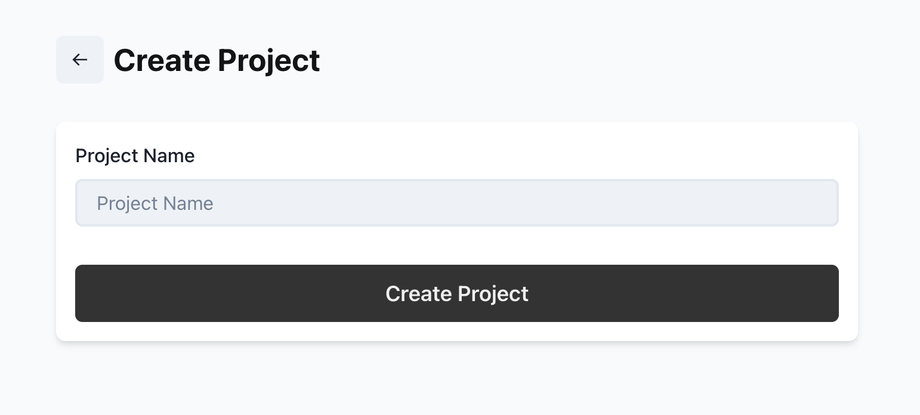Submit the form with Create Project
This screenshot has width=920, height=415.
pos(456,293)
